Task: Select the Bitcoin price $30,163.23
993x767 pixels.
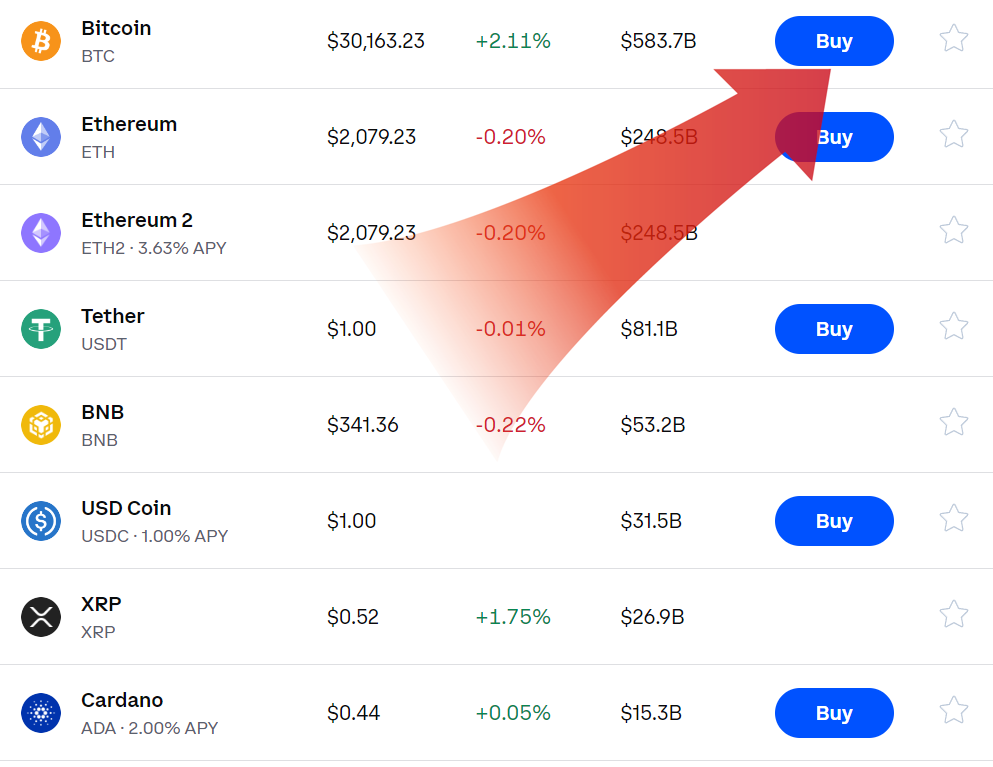Action: pyautogui.click(x=375, y=41)
